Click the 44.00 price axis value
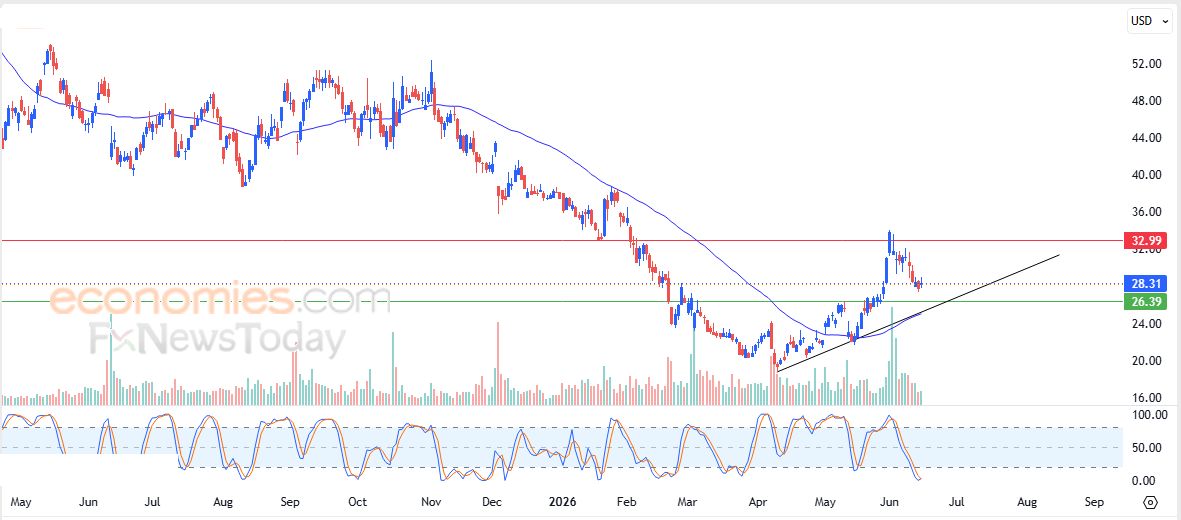The height and width of the screenshot is (520, 1181). point(1146,138)
